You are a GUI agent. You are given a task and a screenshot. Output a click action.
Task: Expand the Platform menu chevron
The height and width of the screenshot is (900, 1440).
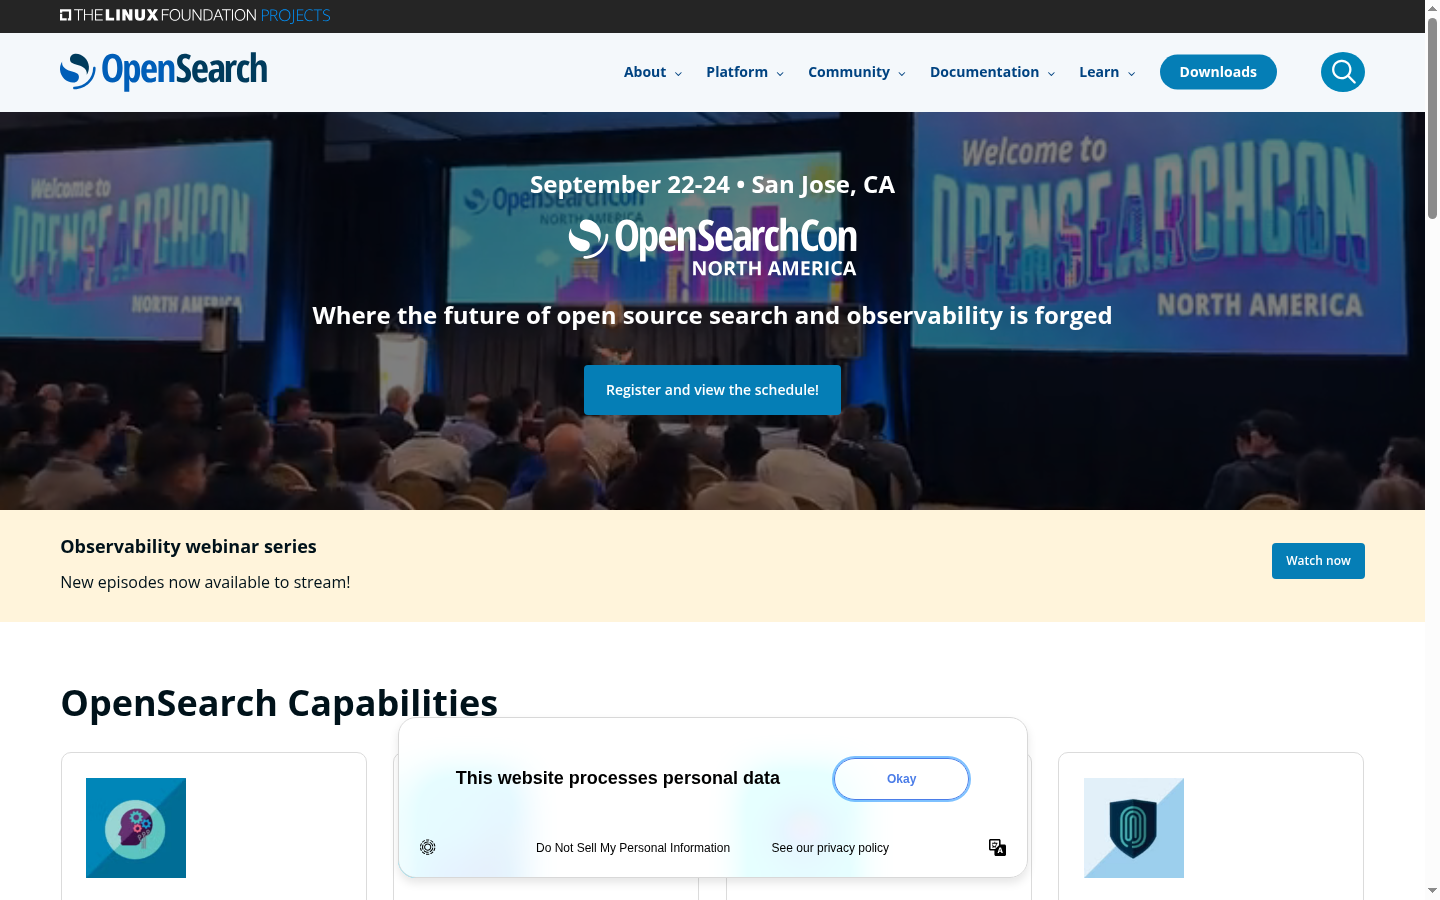pyautogui.click(x=780, y=73)
